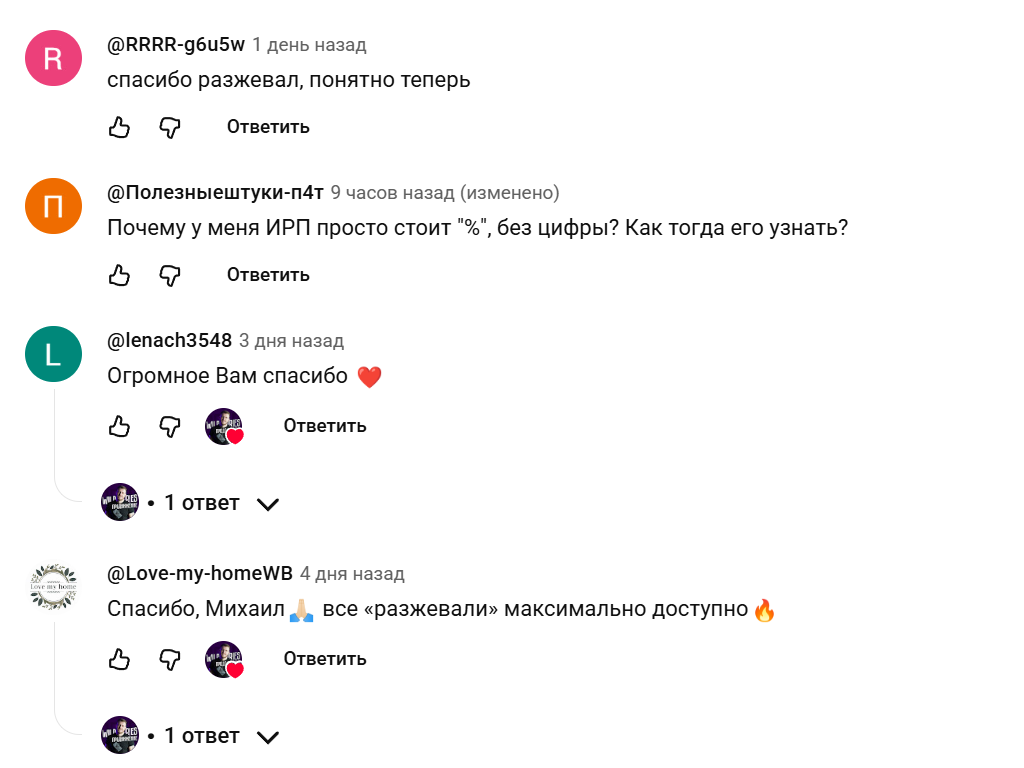This screenshot has height=768, width=1024.
Task: Like the comment by @RRRR-g6u5w
Action: [119, 127]
